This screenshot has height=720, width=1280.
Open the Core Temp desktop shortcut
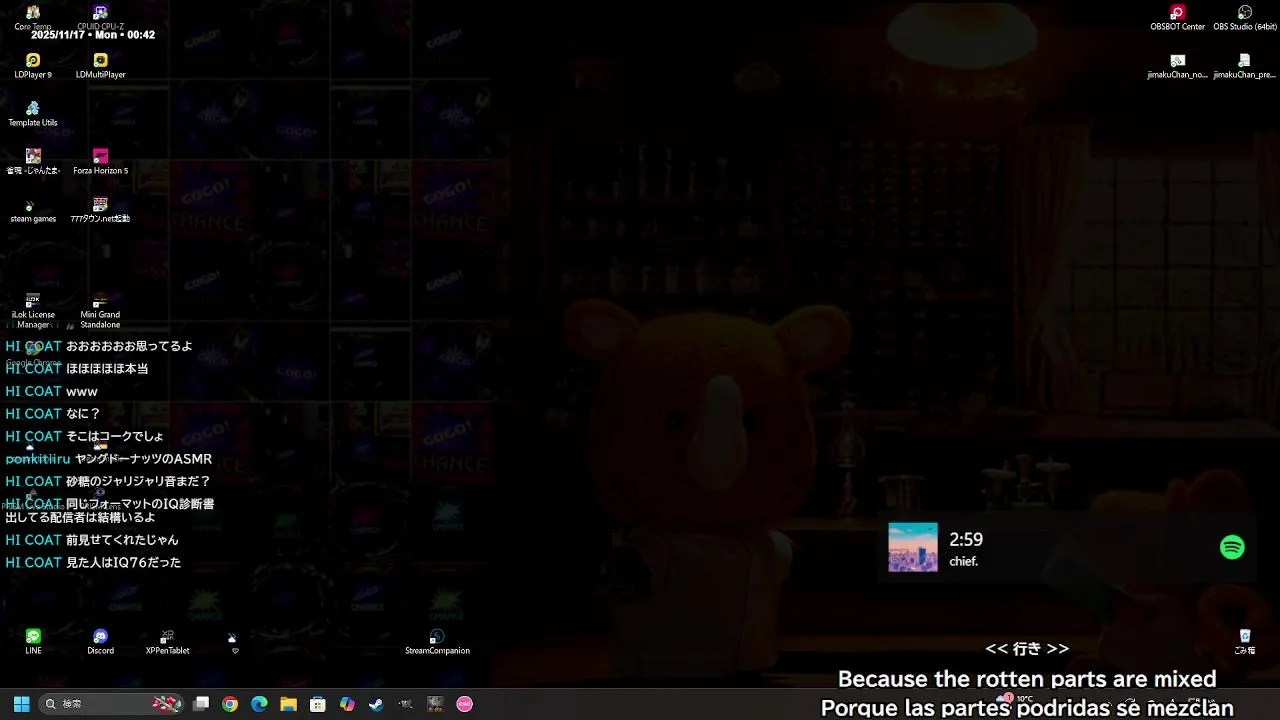33,18
